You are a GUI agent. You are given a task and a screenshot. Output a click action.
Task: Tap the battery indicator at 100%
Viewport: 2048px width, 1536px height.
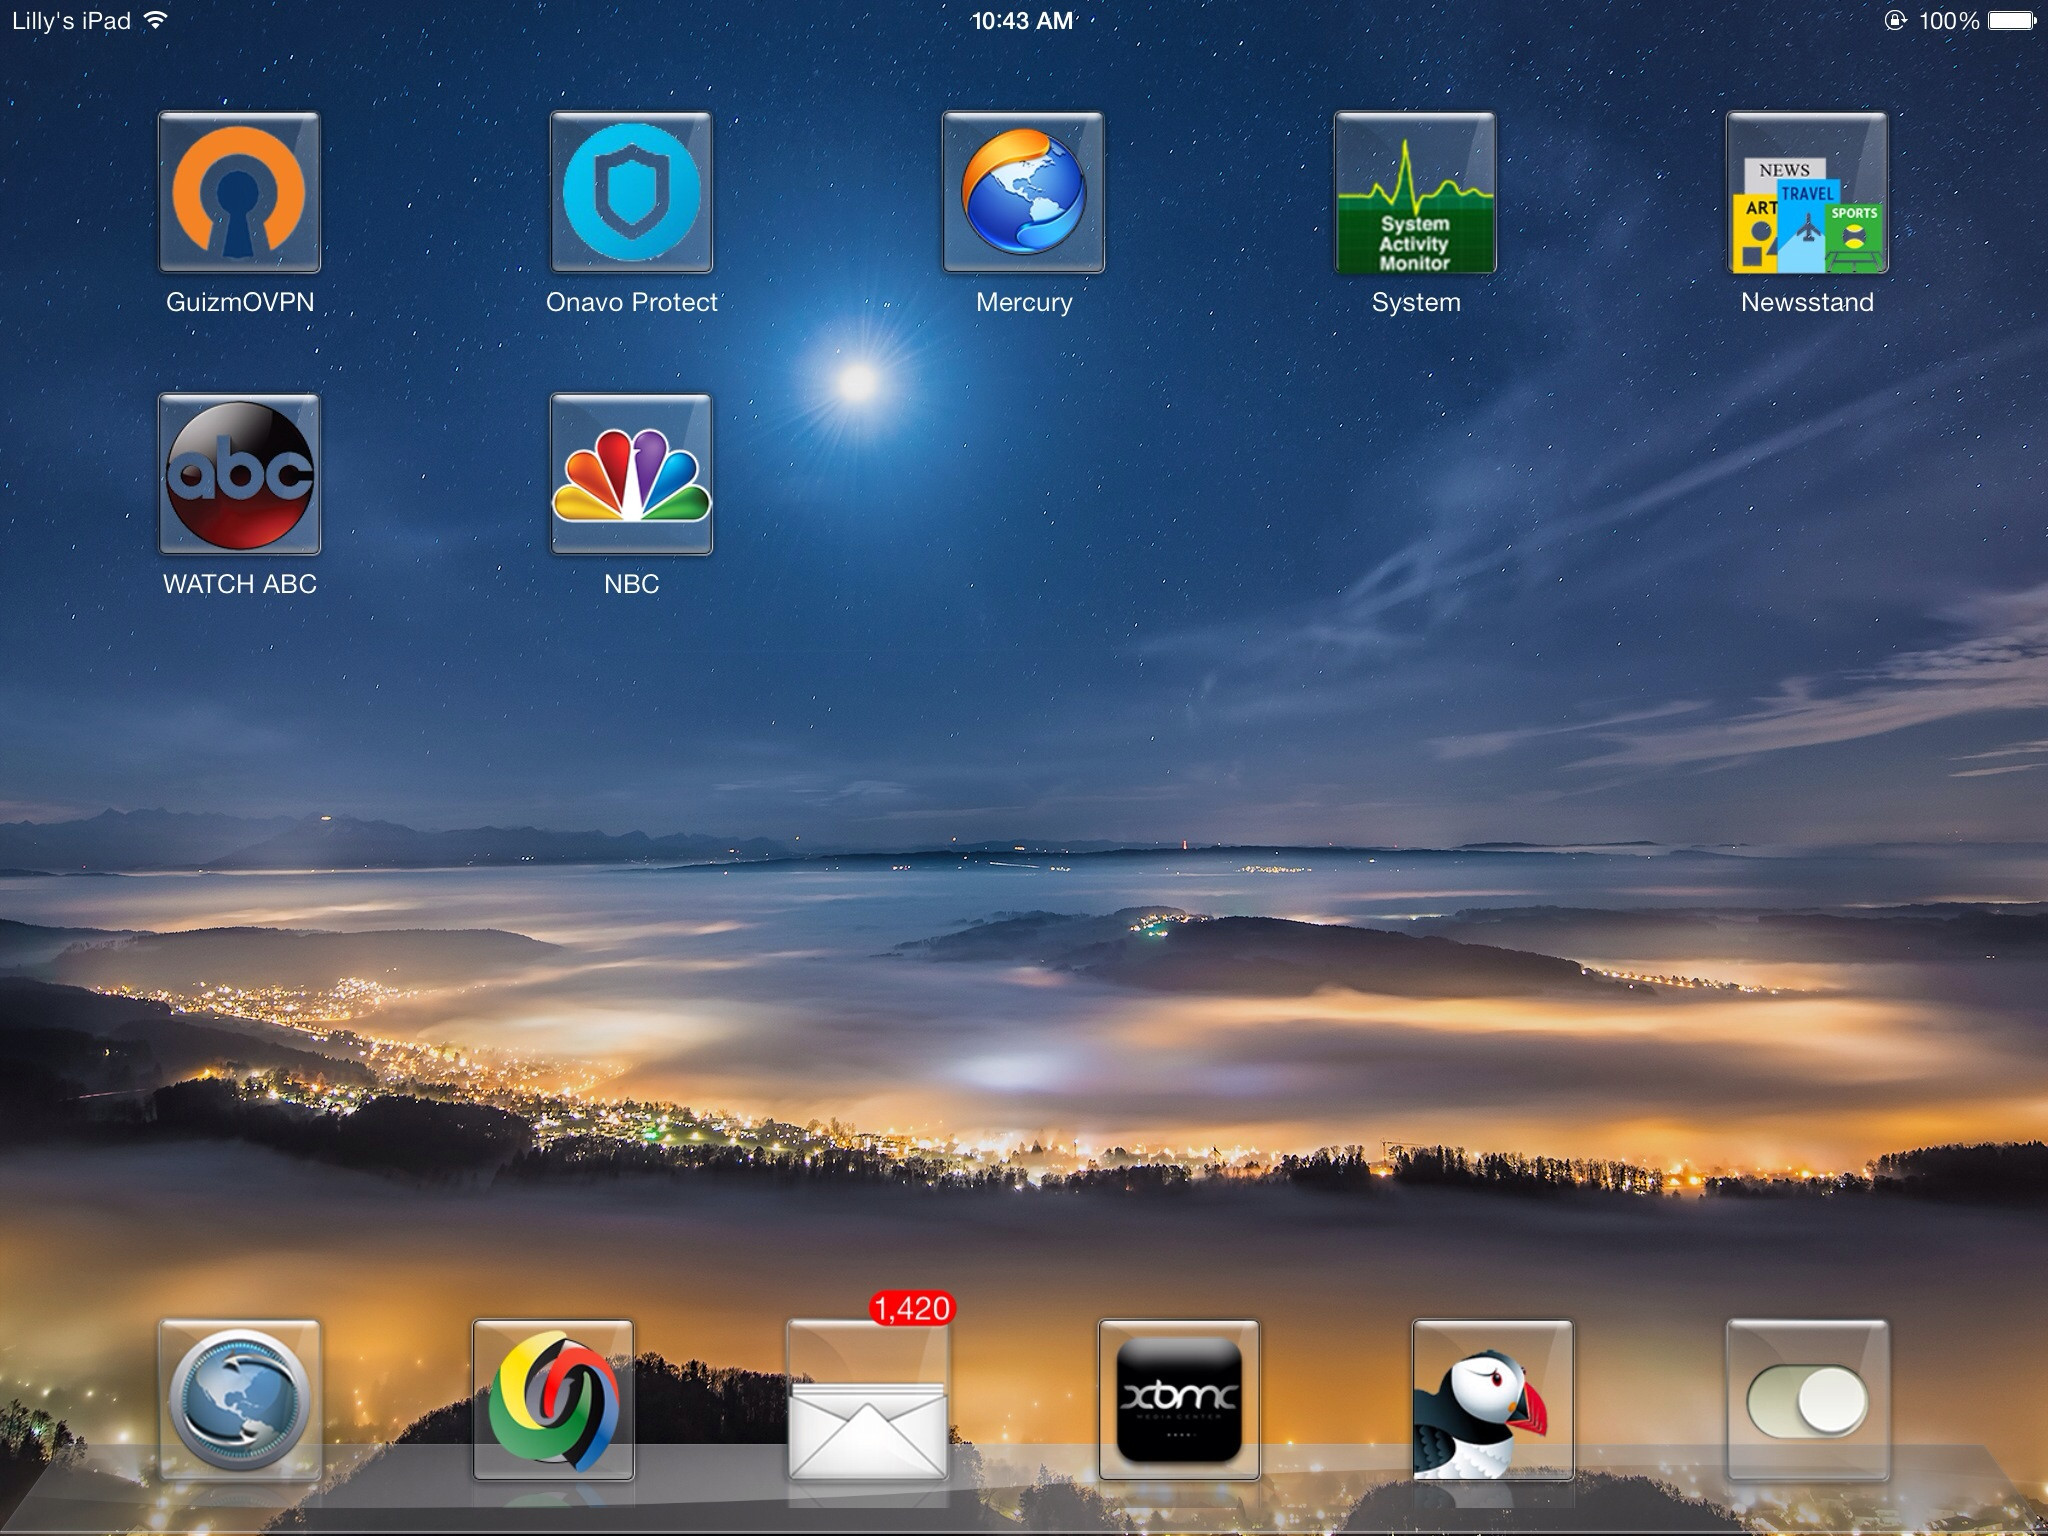point(2010,21)
